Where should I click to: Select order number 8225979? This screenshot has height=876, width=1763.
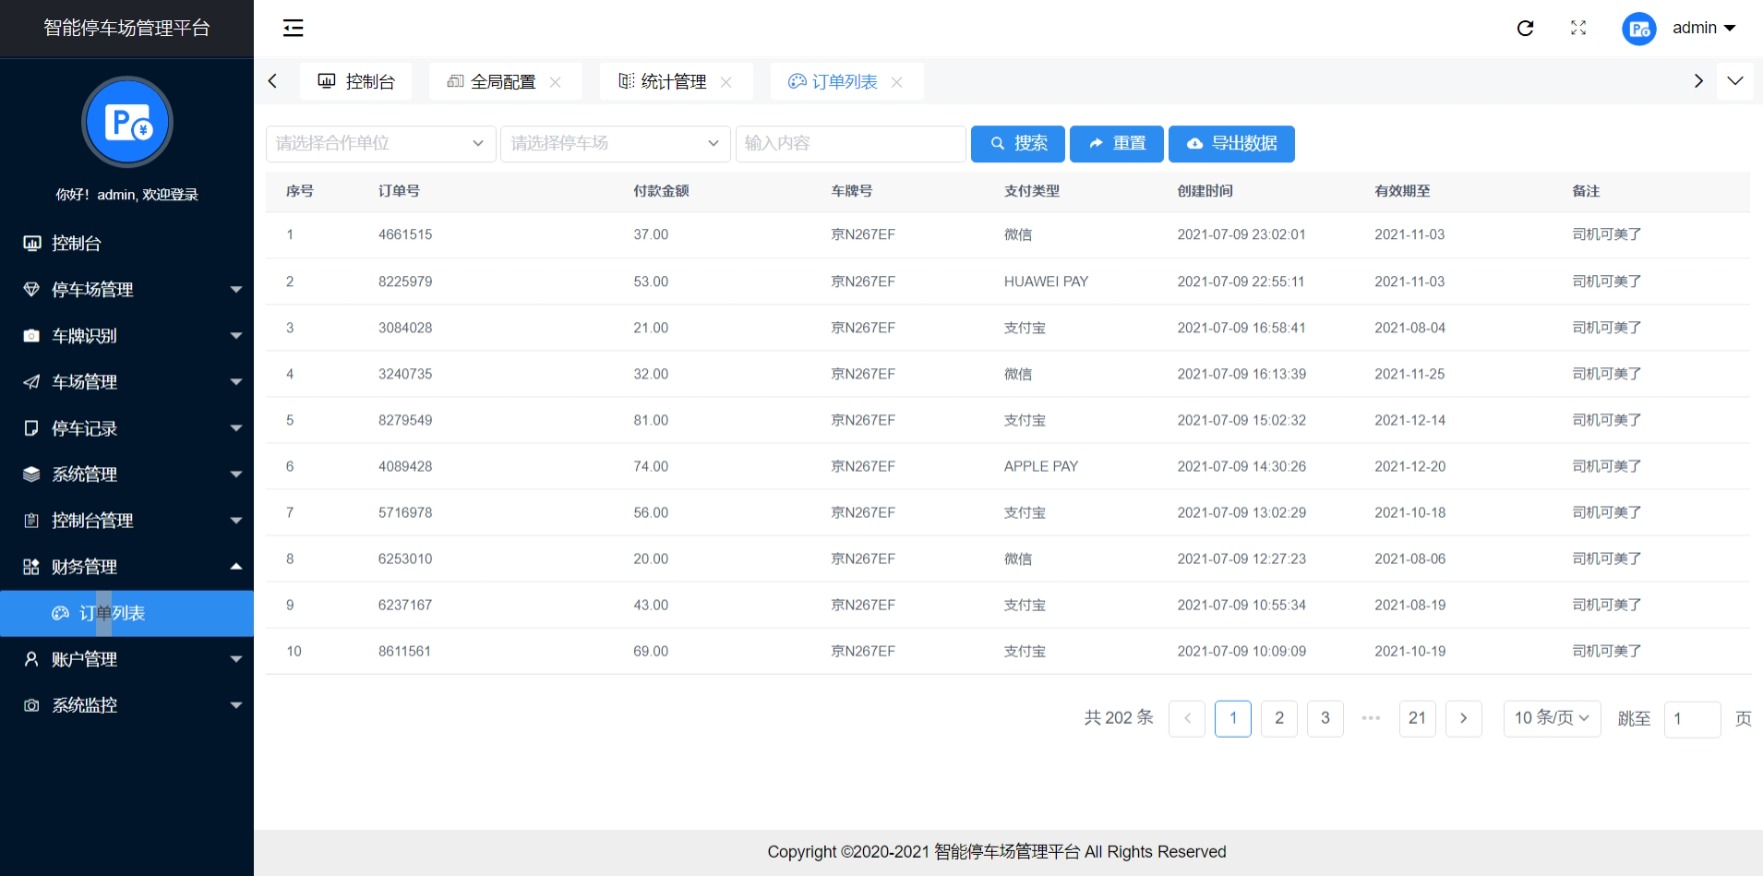pos(405,282)
